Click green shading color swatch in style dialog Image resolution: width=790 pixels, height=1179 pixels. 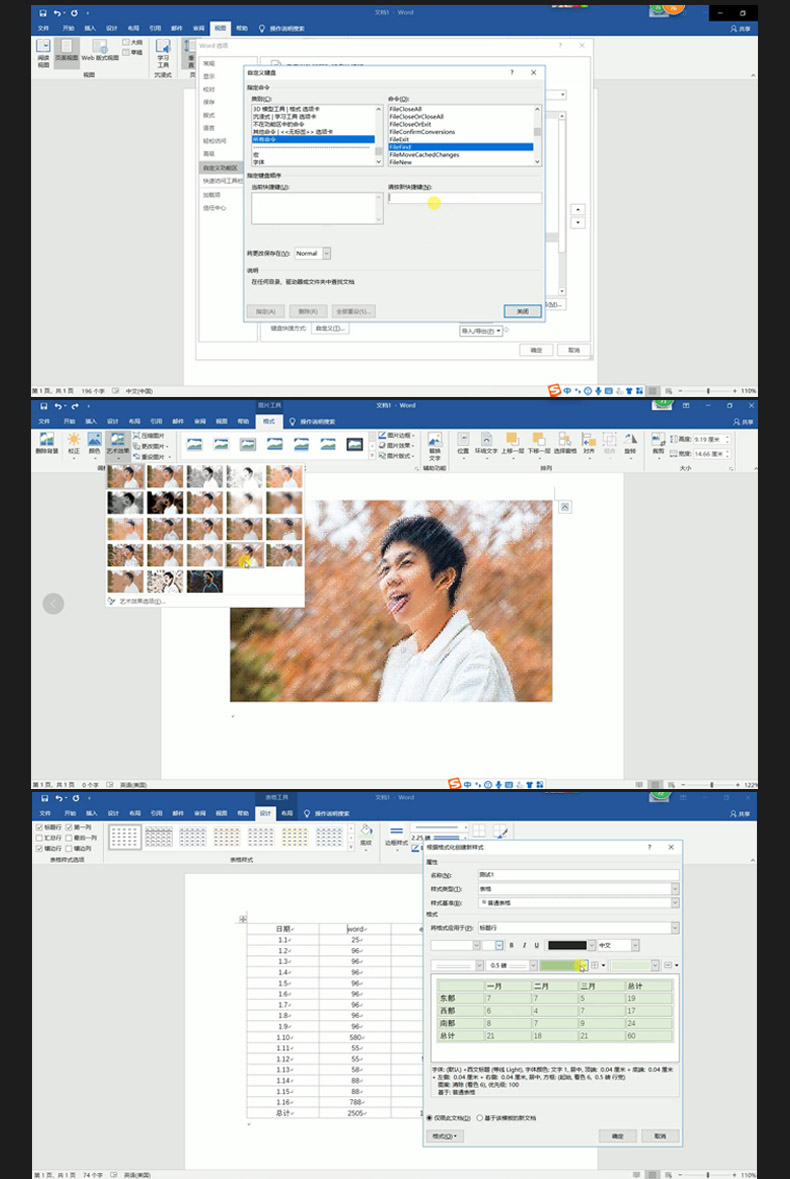coord(559,965)
